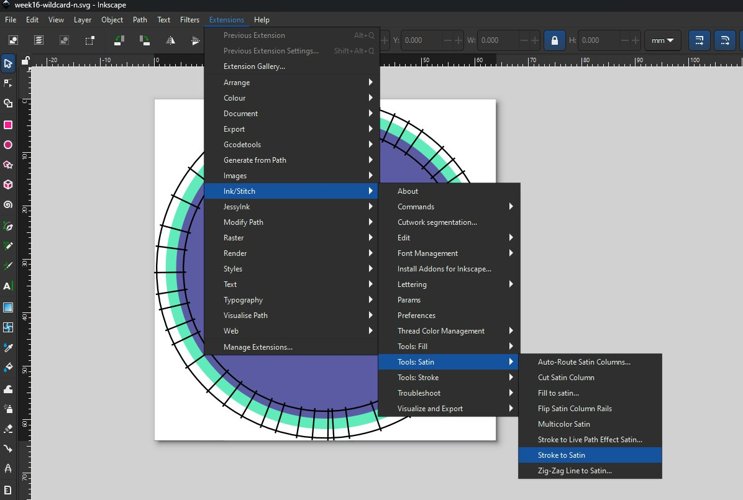The image size is (743, 500).
Task: Flip selection horizontally
Action: pos(171,40)
